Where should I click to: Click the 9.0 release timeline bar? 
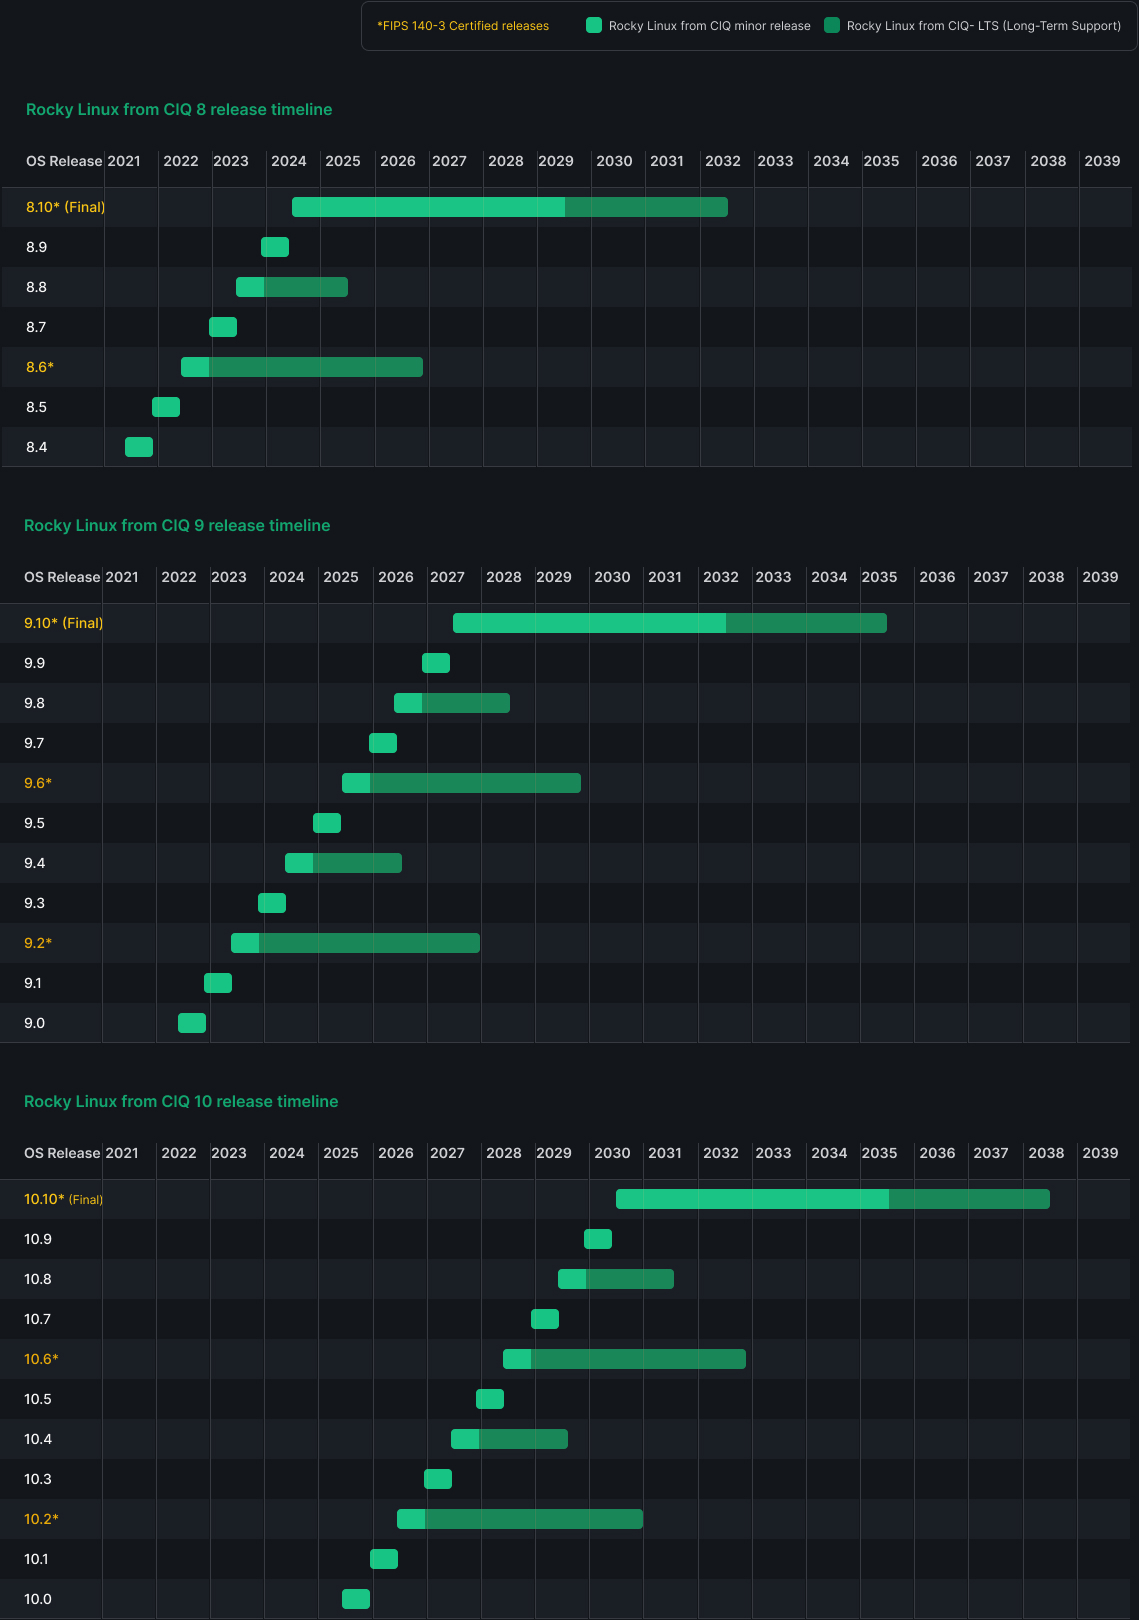coord(192,1023)
